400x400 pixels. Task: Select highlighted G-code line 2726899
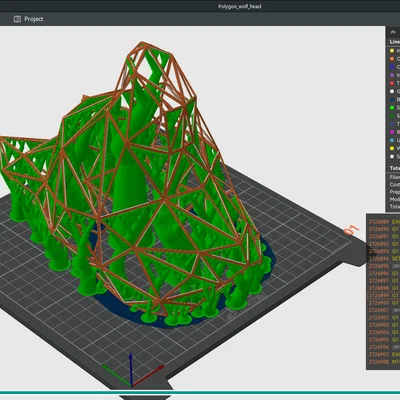pyautogui.click(x=383, y=295)
